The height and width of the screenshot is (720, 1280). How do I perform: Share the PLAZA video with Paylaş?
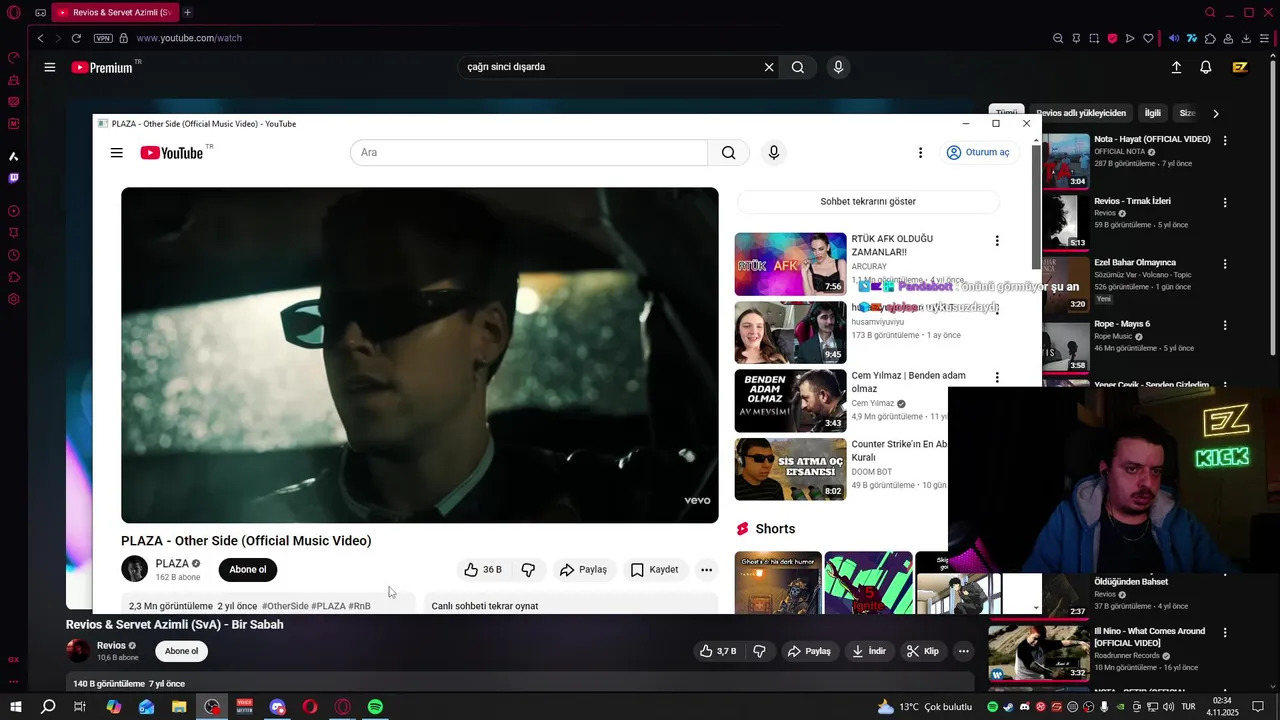tap(584, 570)
